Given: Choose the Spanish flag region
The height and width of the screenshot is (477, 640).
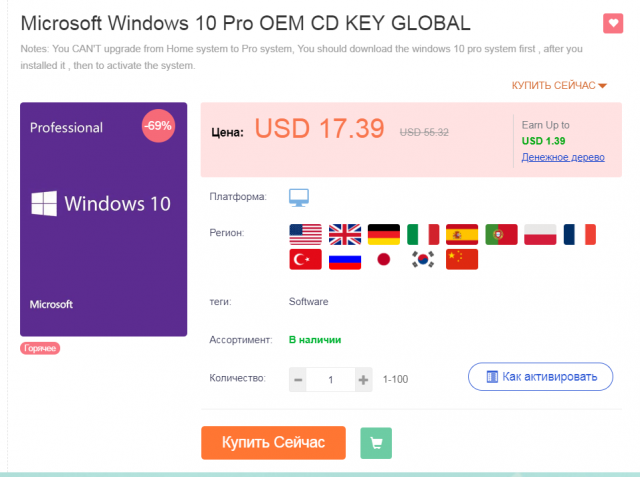Looking at the screenshot, I should tap(462, 234).
